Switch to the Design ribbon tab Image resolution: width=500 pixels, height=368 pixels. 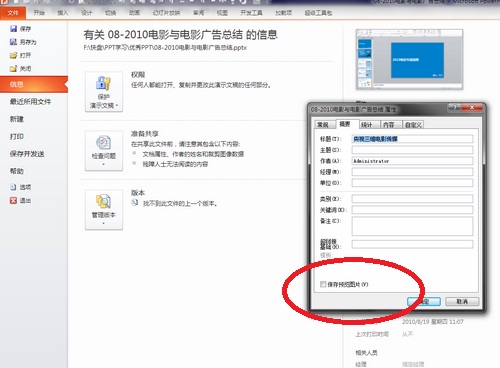87,13
